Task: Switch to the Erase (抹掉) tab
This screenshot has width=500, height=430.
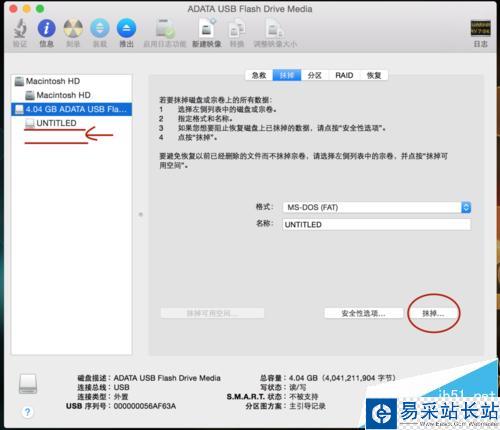Action: point(287,75)
